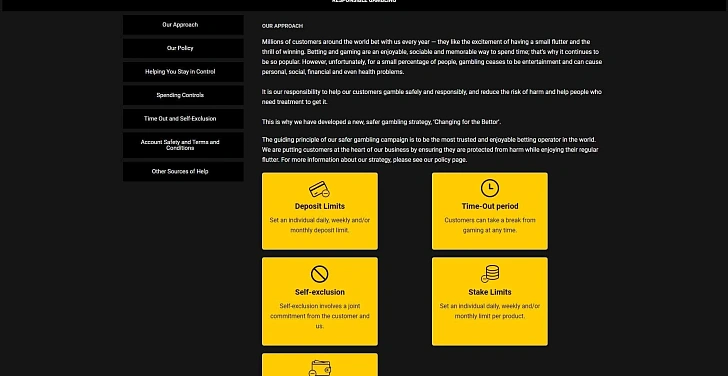Viewport: 728px width, 376px height.
Task: Click 'Self-exclusion involves a joint commitment' text
Action: pos(319,316)
